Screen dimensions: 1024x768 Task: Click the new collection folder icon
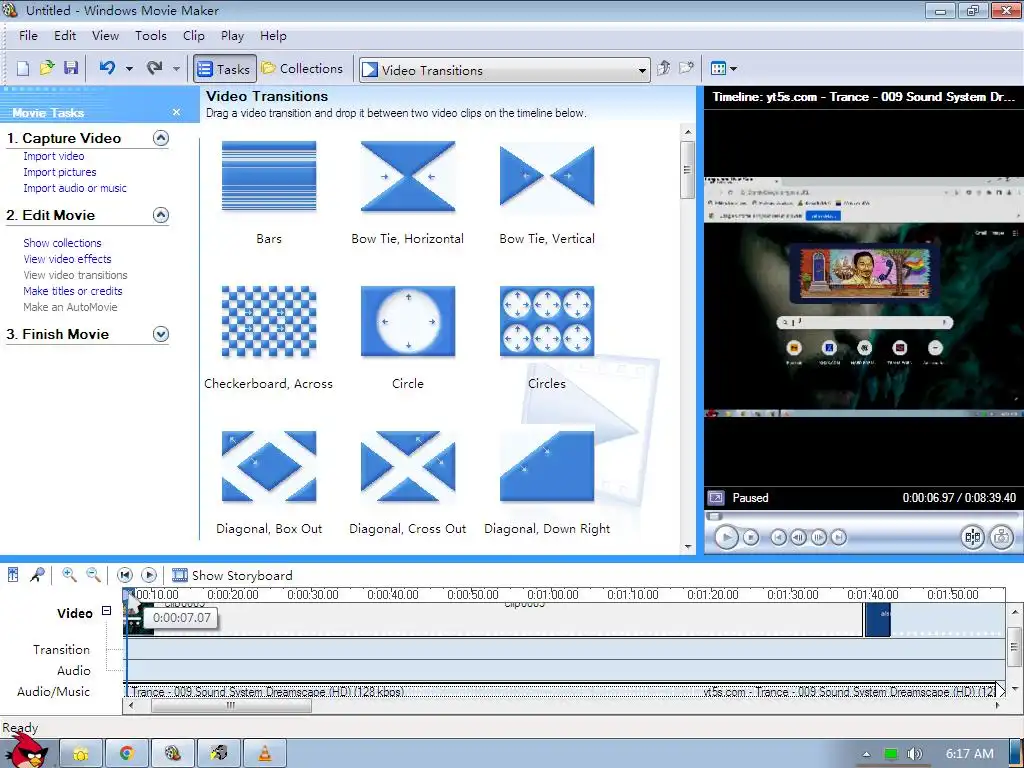click(x=686, y=68)
